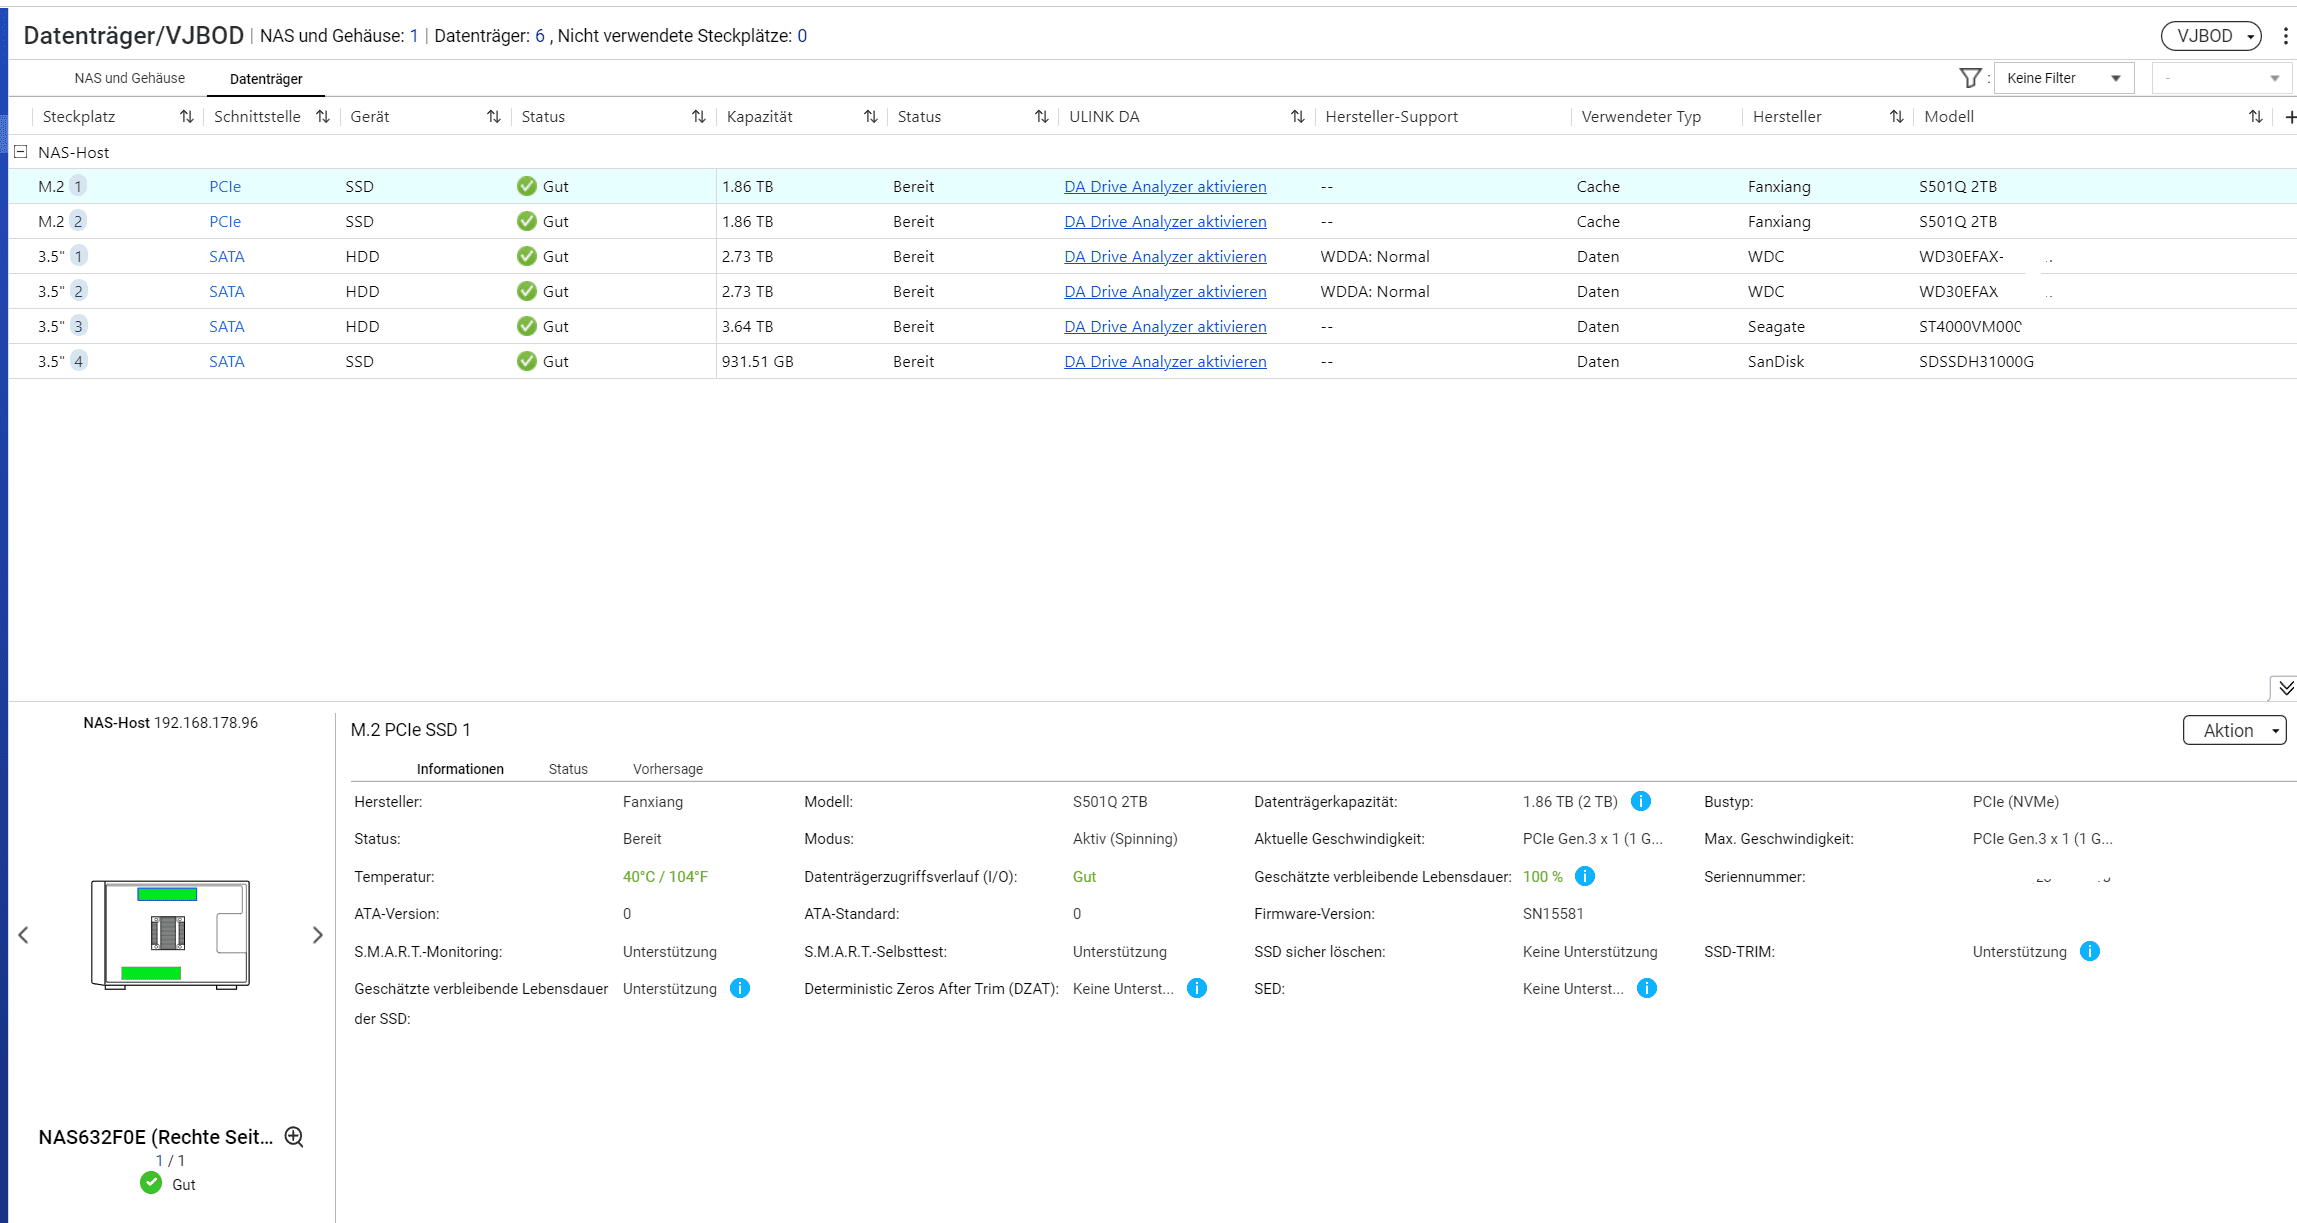This screenshot has width=2297, height=1223.
Task: Click the NAS enclosure diagram thumbnail
Action: point(170,935)
